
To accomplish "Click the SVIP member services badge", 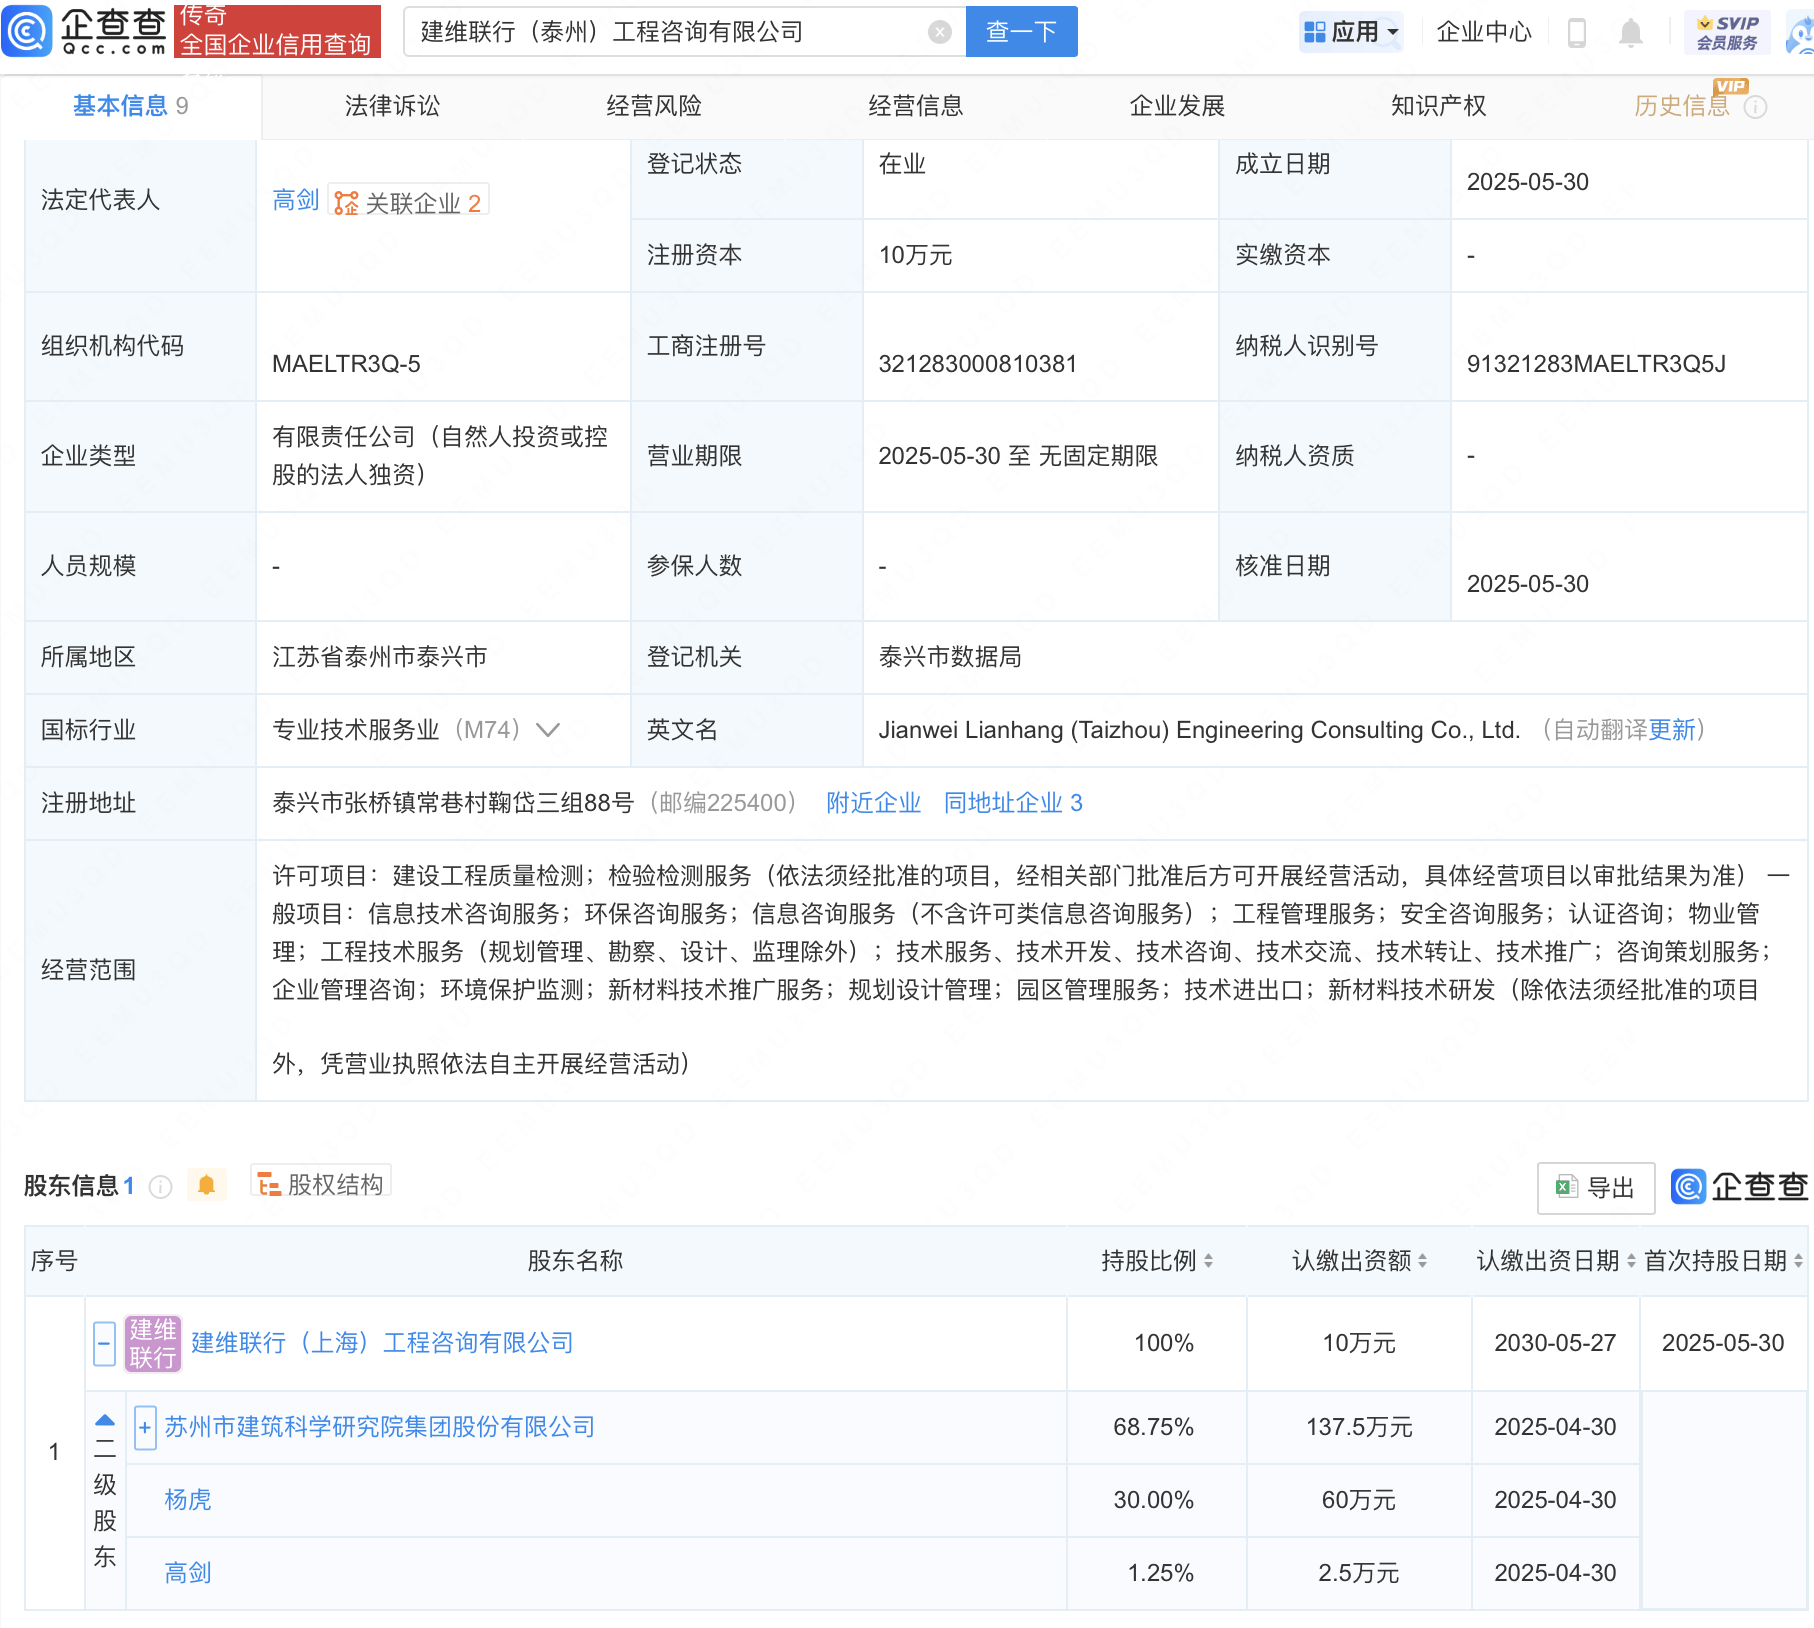I will pos(1727,32).
